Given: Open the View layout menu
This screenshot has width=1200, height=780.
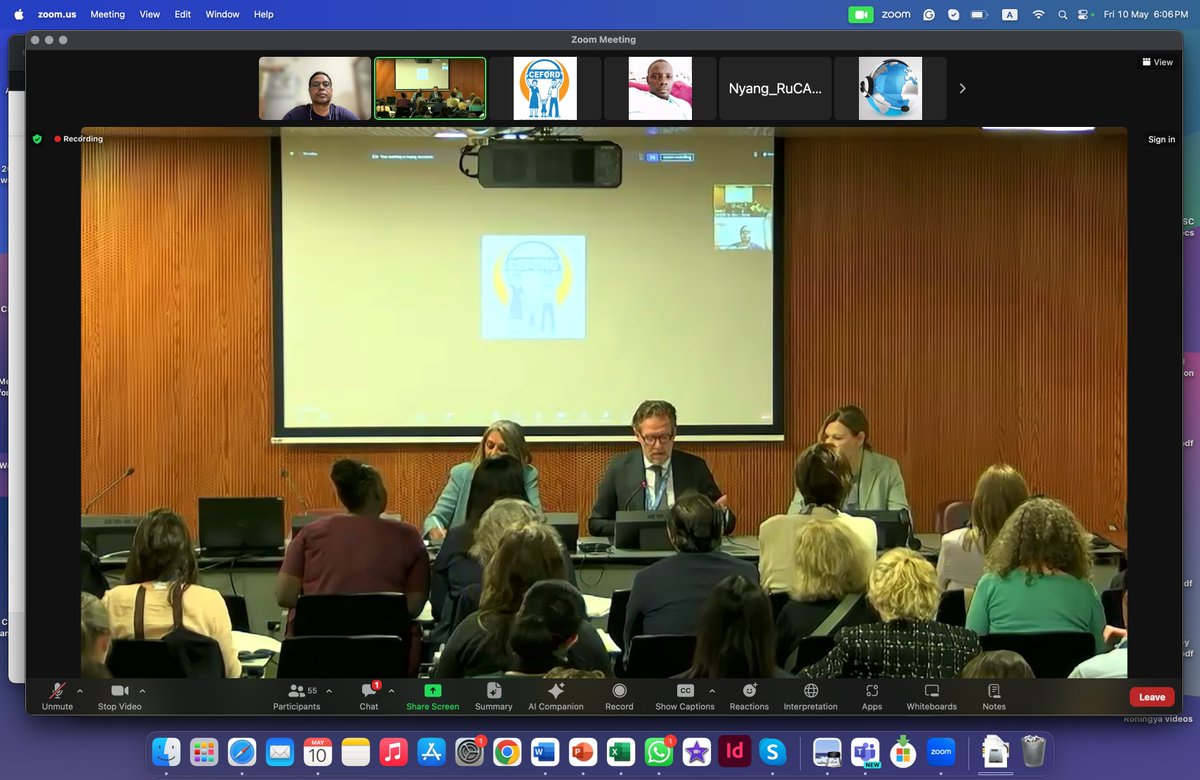Looking at the screenshot, I should pos(1157,62).
